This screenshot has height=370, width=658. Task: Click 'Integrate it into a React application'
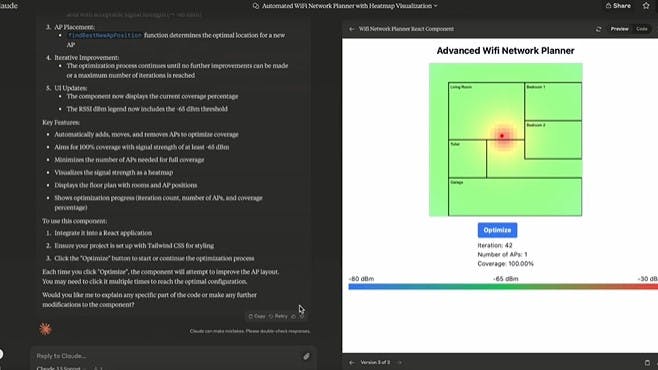[x=103, y=233]
